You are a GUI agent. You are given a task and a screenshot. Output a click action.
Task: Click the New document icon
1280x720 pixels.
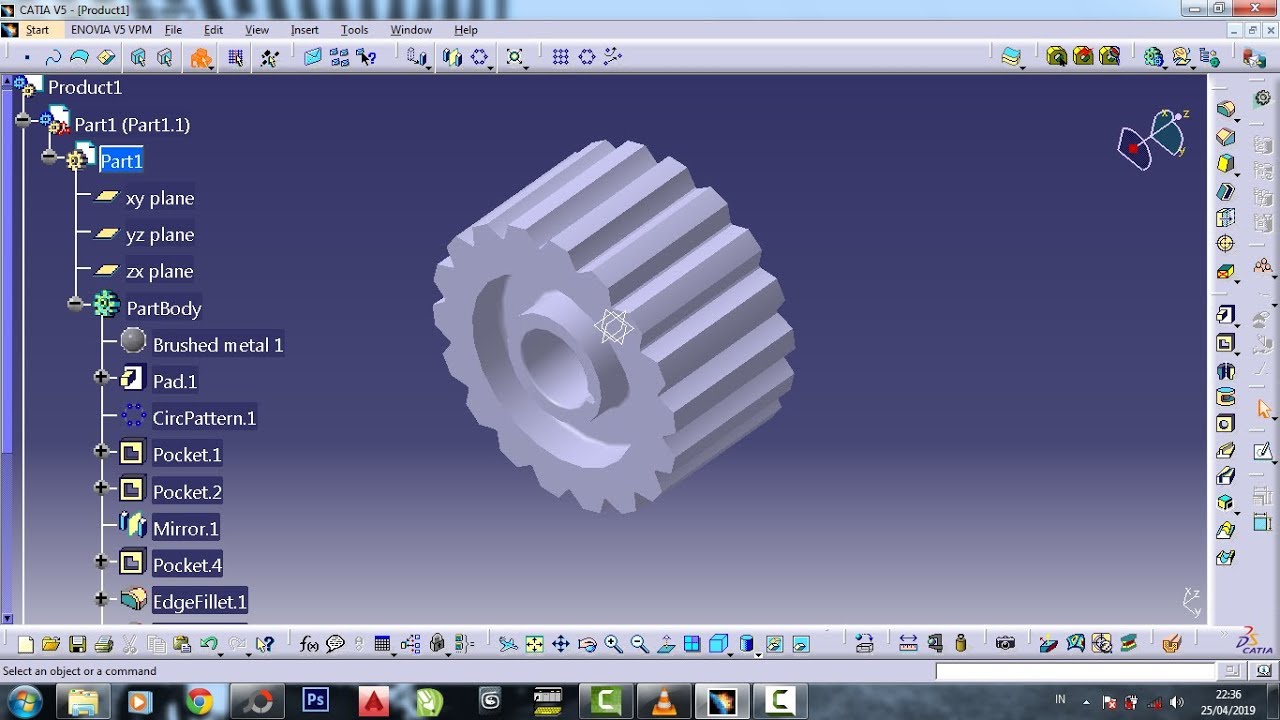click(x=25, y=644)
